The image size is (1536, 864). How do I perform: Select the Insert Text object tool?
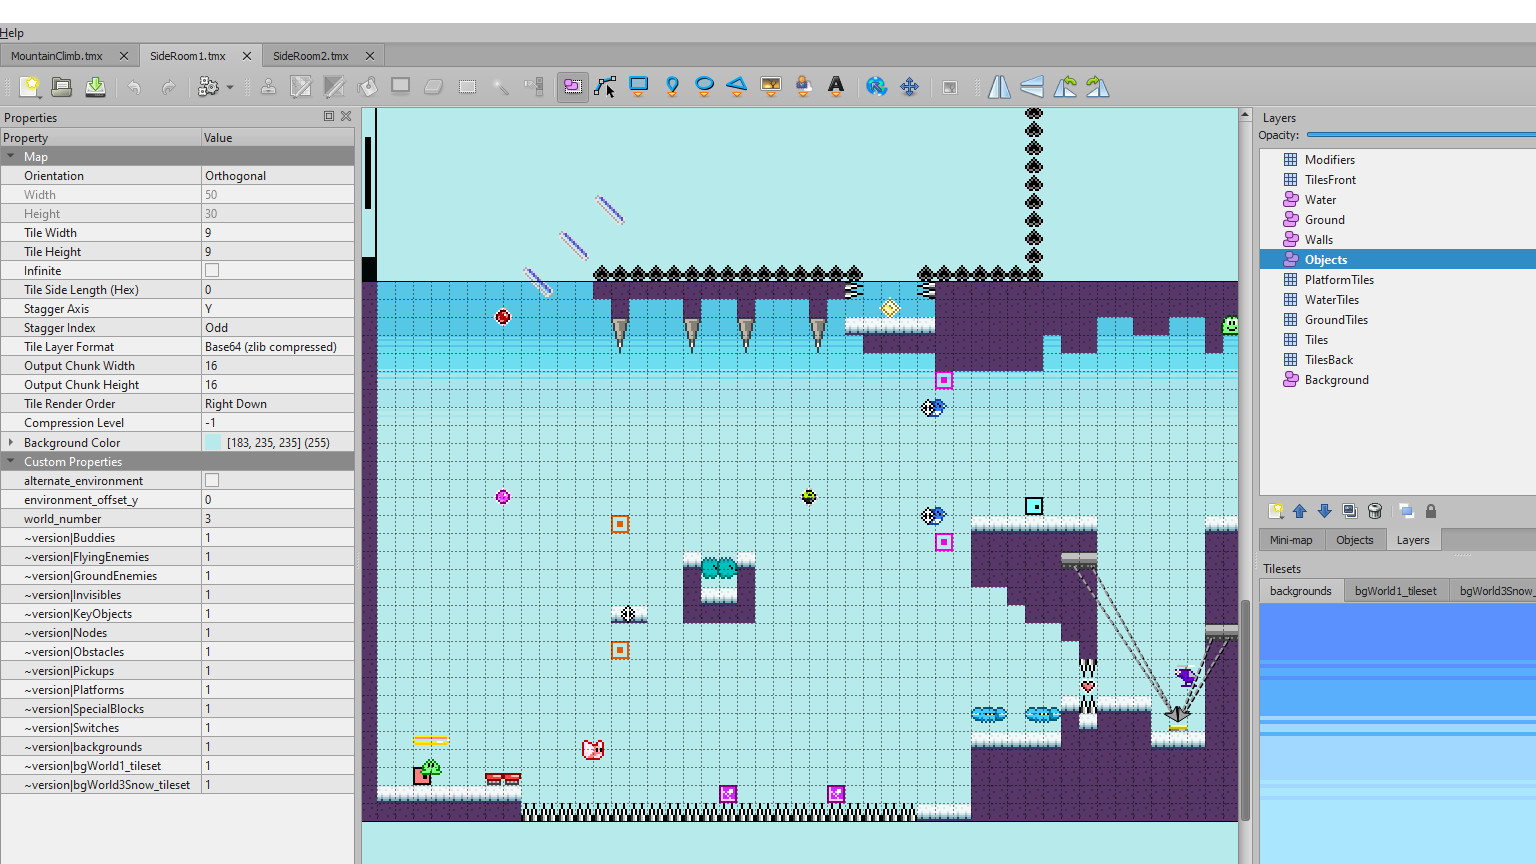click(836, 87)
